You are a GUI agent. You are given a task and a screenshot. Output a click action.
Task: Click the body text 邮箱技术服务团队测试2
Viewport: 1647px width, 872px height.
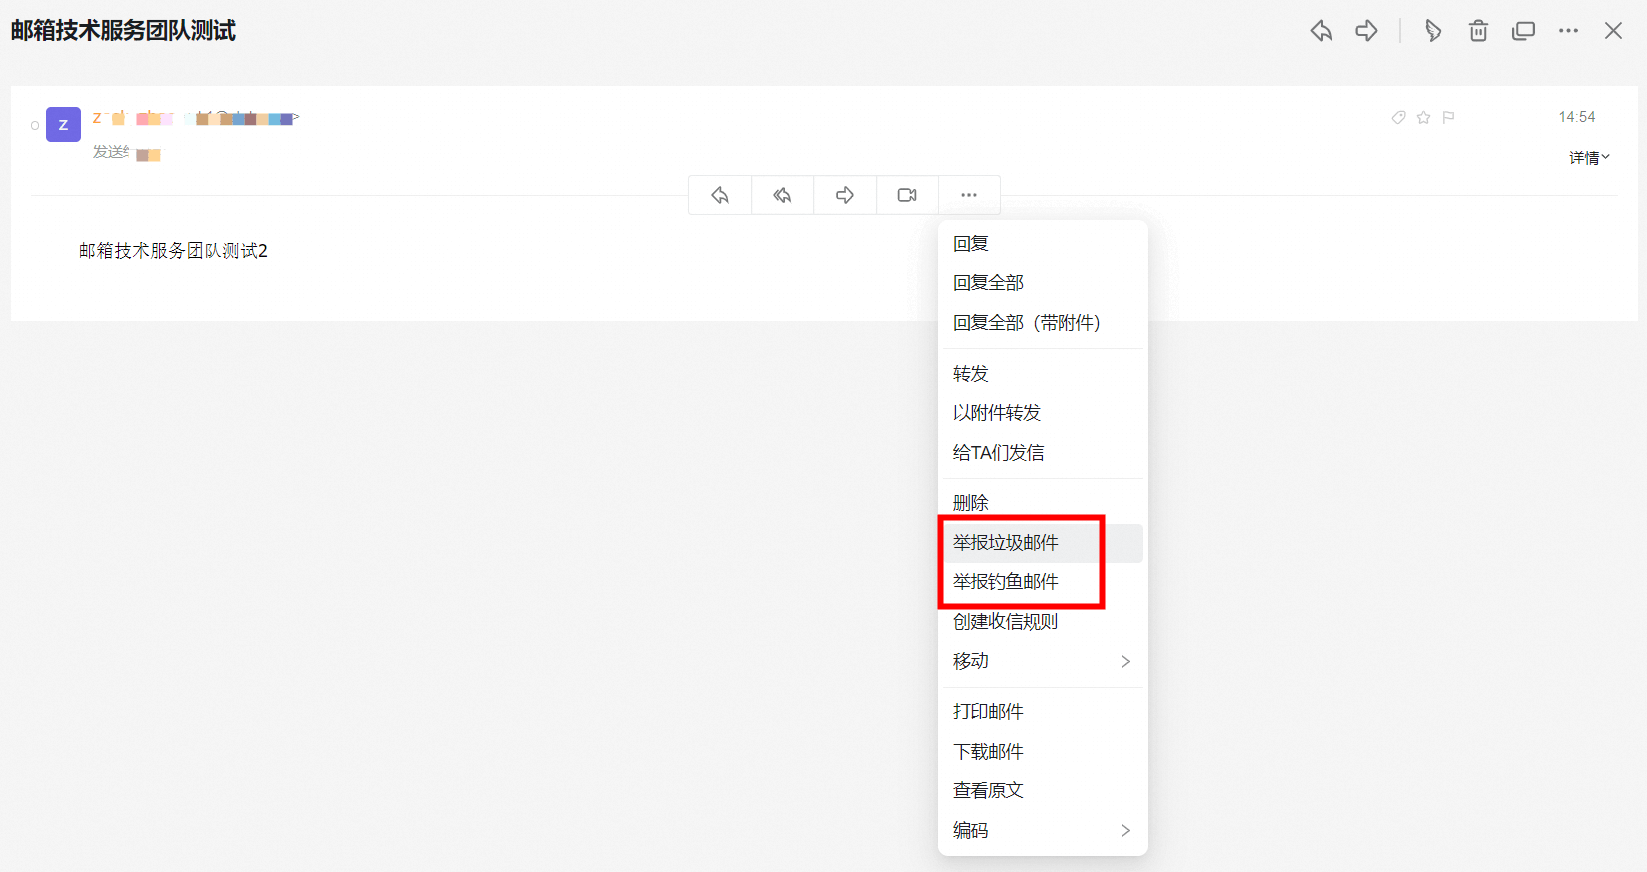click(x=173, y=251)
